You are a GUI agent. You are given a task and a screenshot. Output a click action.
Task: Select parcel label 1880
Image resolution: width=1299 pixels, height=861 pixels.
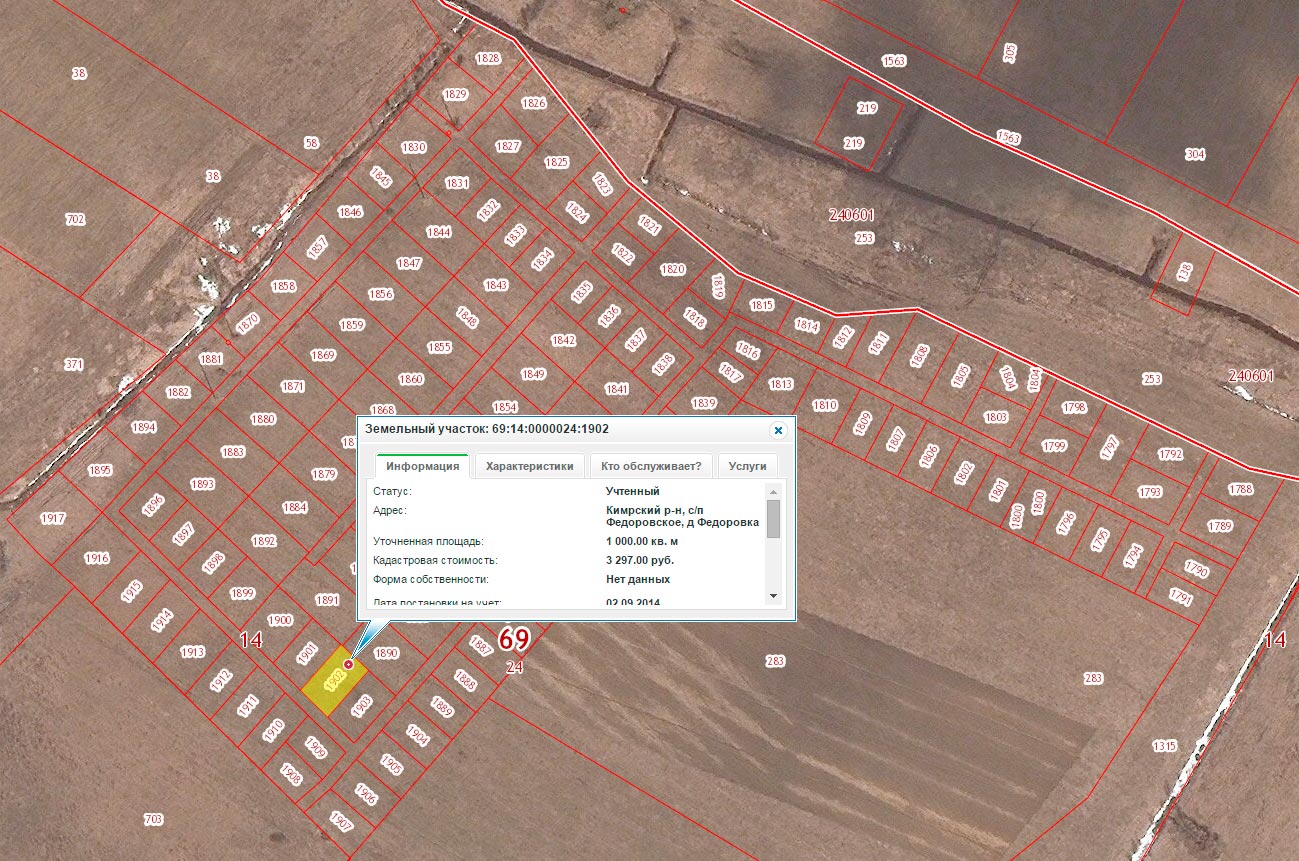point(263,419)
